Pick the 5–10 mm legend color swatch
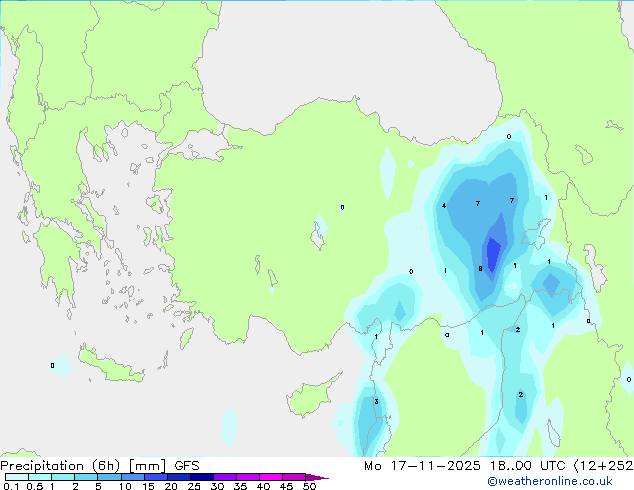Screen dimensions: 634x490 tap(109, 477)
